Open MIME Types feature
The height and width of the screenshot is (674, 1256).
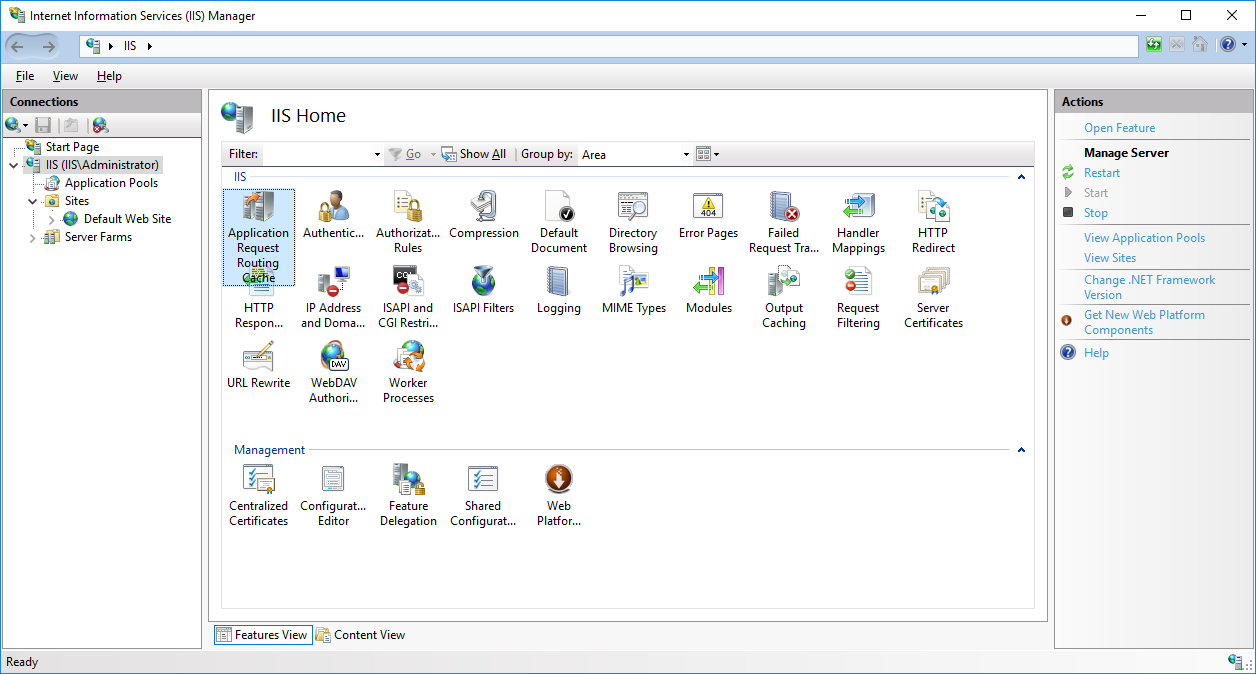(x=634, y=291)
